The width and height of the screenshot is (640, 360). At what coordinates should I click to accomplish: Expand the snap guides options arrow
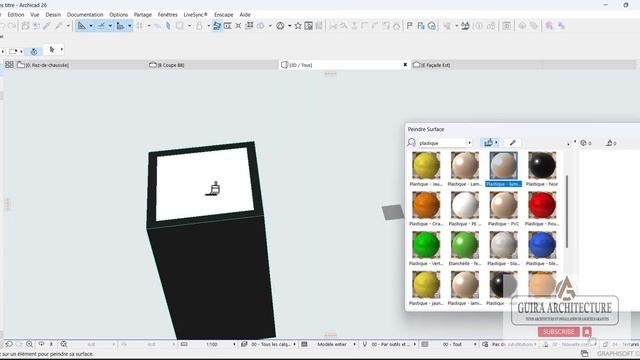110,26
